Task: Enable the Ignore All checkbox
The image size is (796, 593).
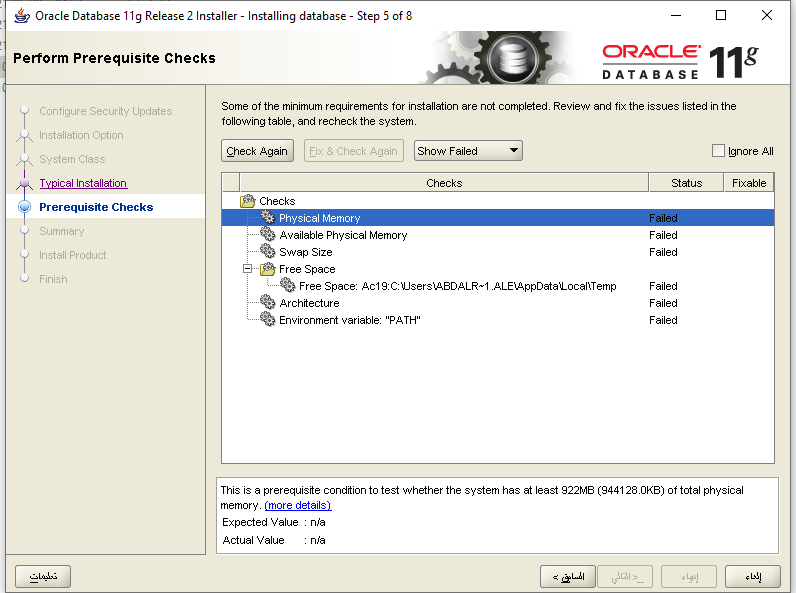Action: (718, 151)
